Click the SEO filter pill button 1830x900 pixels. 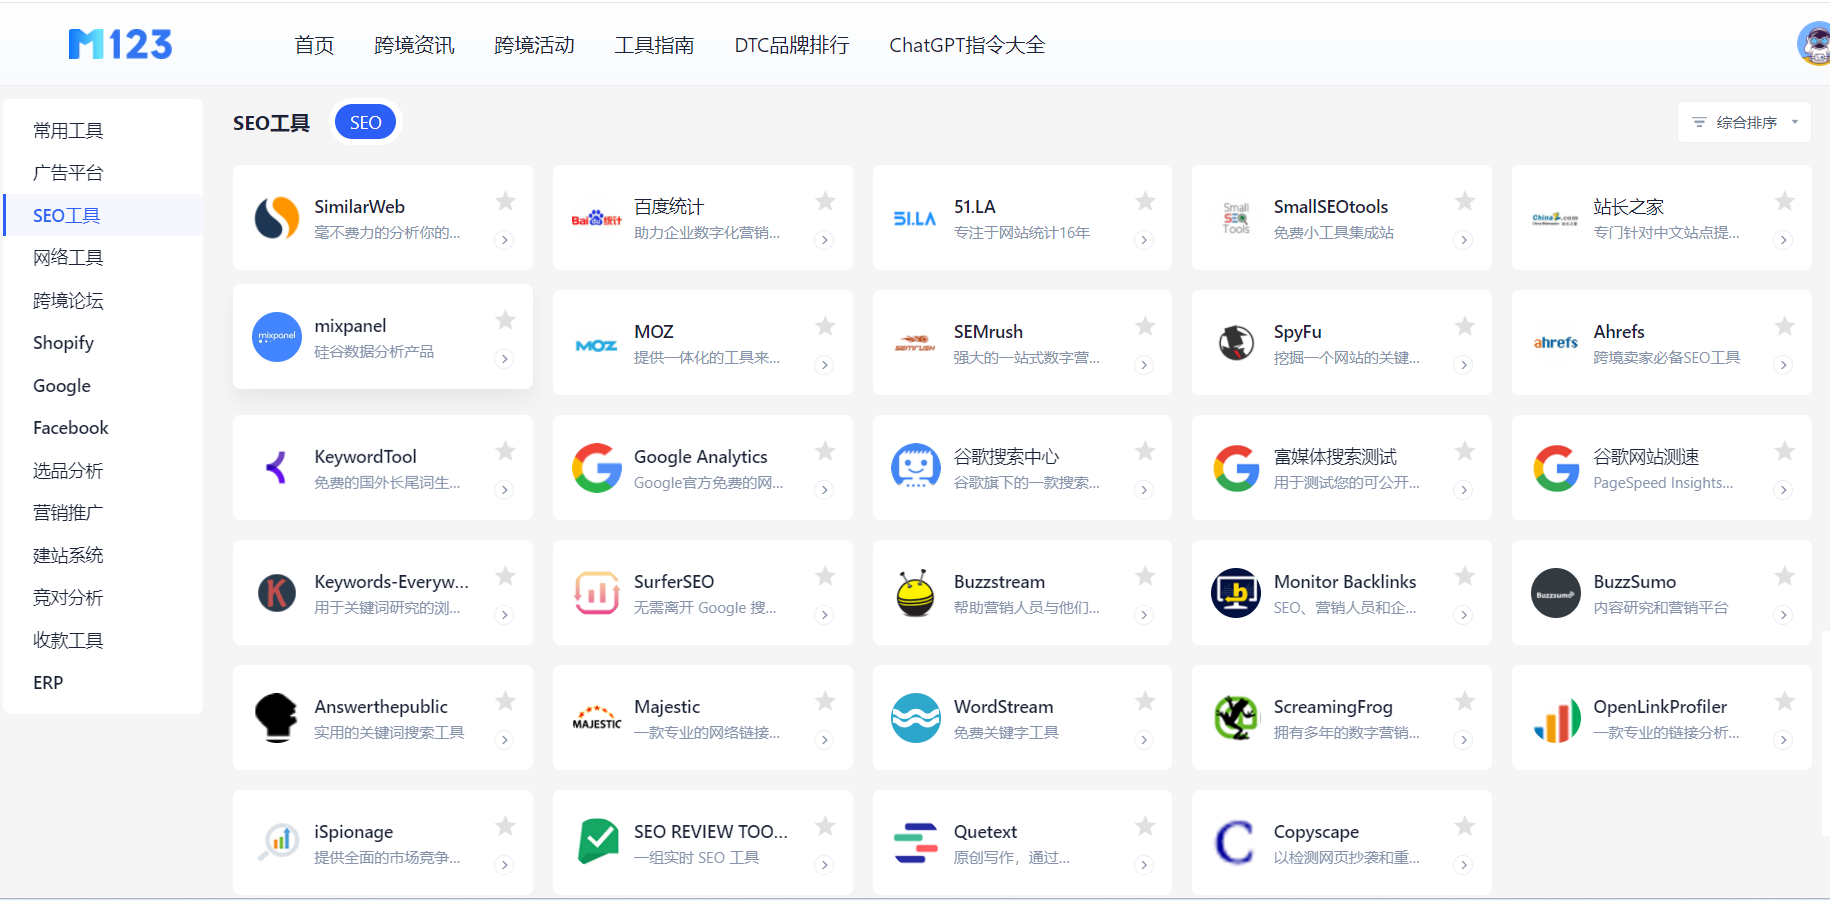[365, 121]
